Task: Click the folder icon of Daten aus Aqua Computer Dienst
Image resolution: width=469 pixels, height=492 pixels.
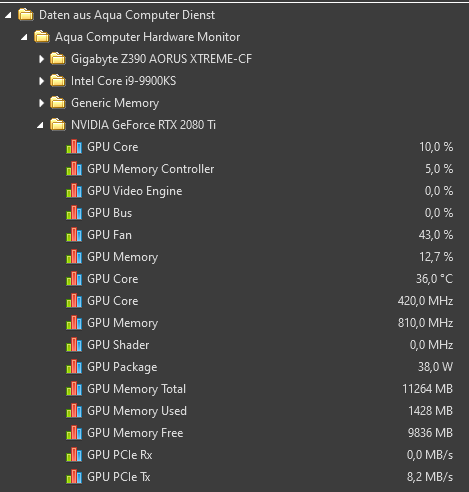Action: pos(26,15)
